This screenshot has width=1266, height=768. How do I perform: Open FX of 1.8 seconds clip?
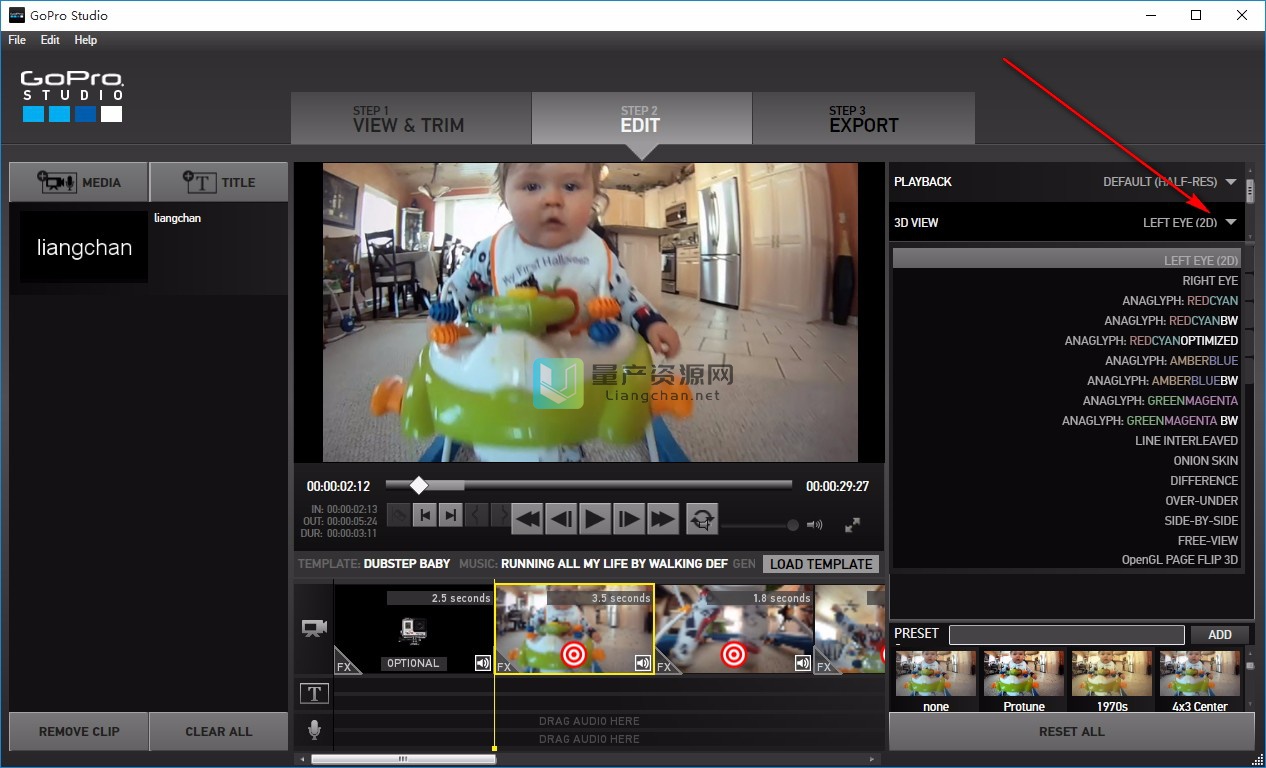[x=664, y=664]
